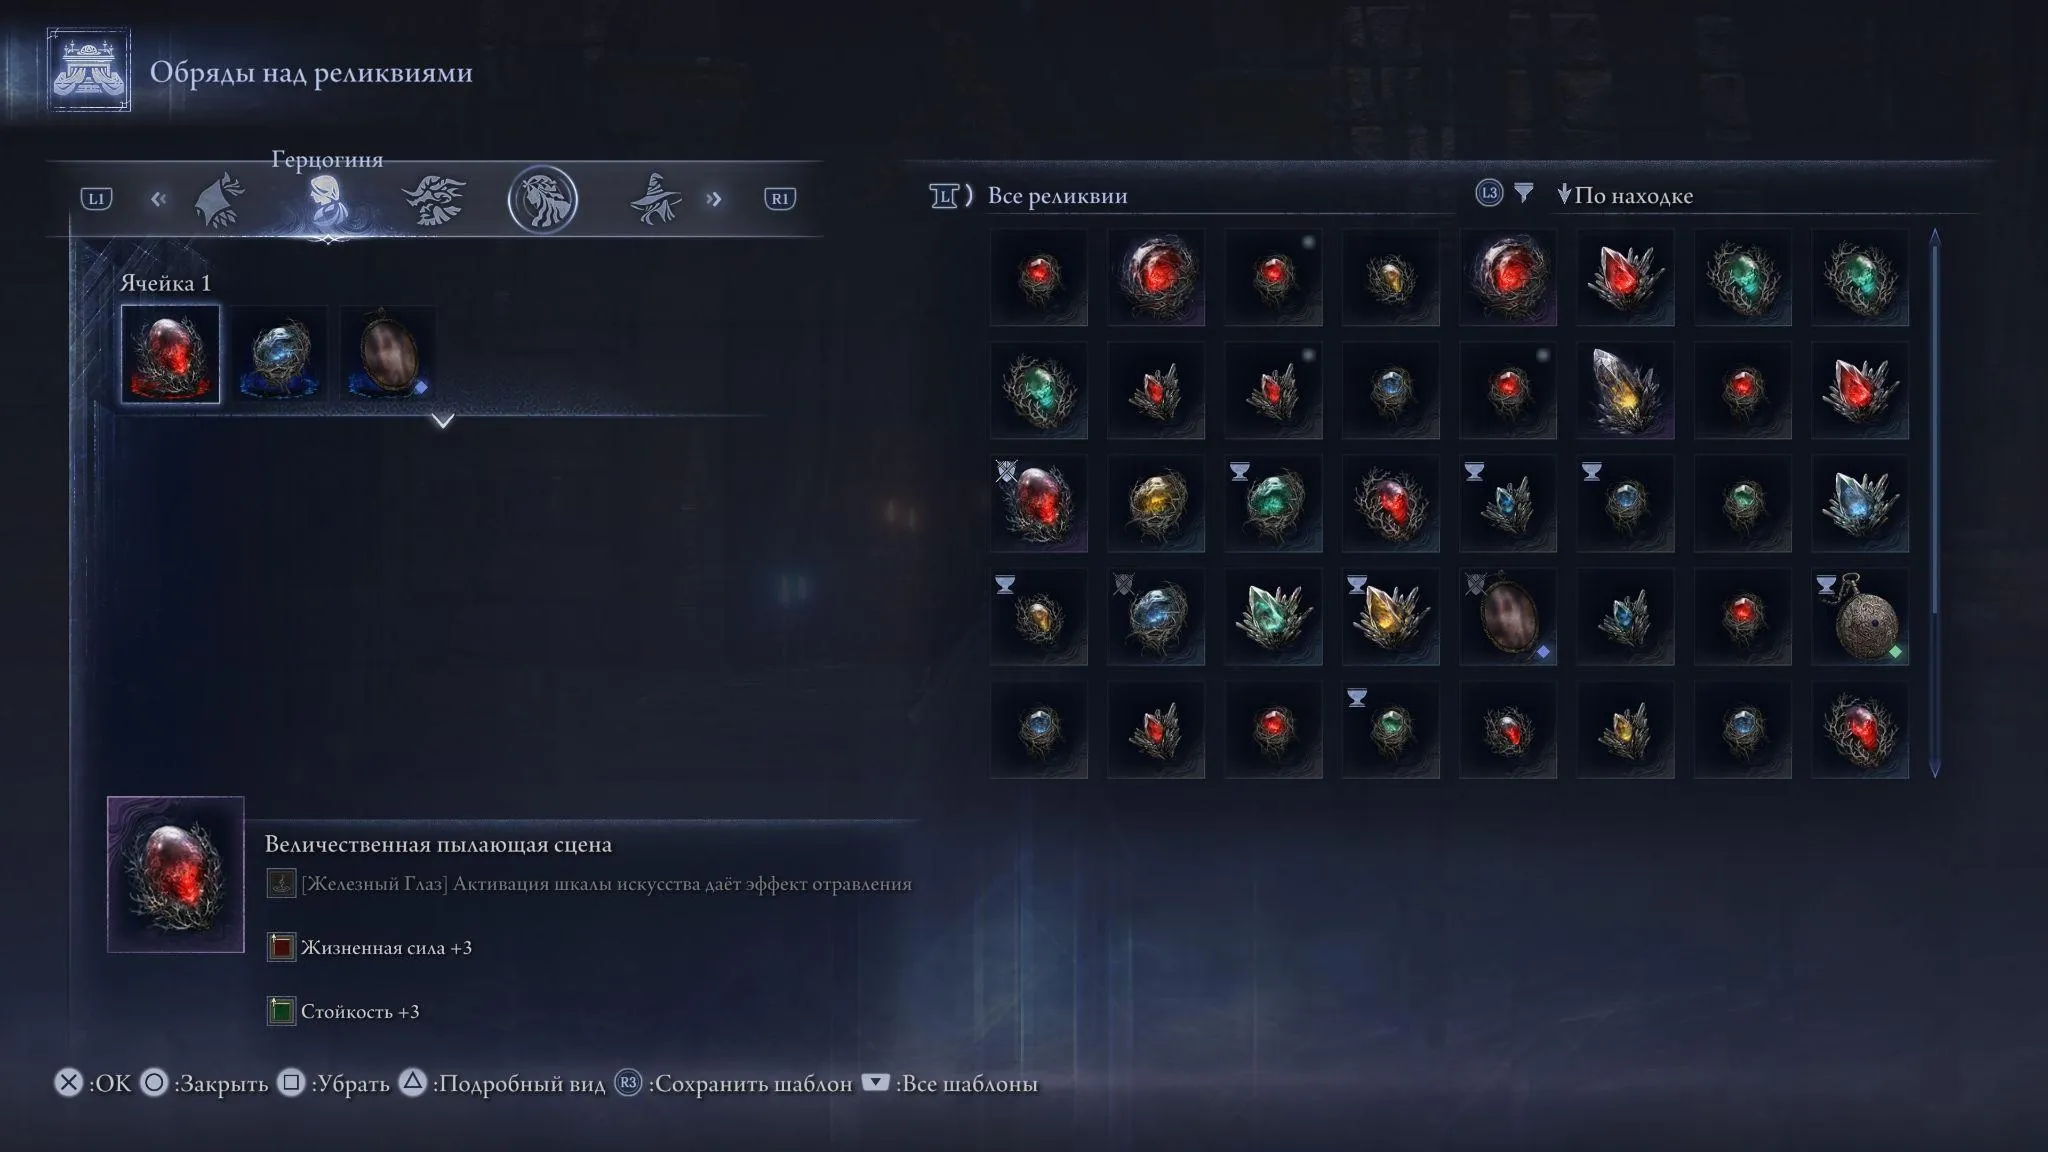Select the white-yellow crystal relic in the second row
The height and width of the screenshot is (1152, 2048).
[1625, 390]
